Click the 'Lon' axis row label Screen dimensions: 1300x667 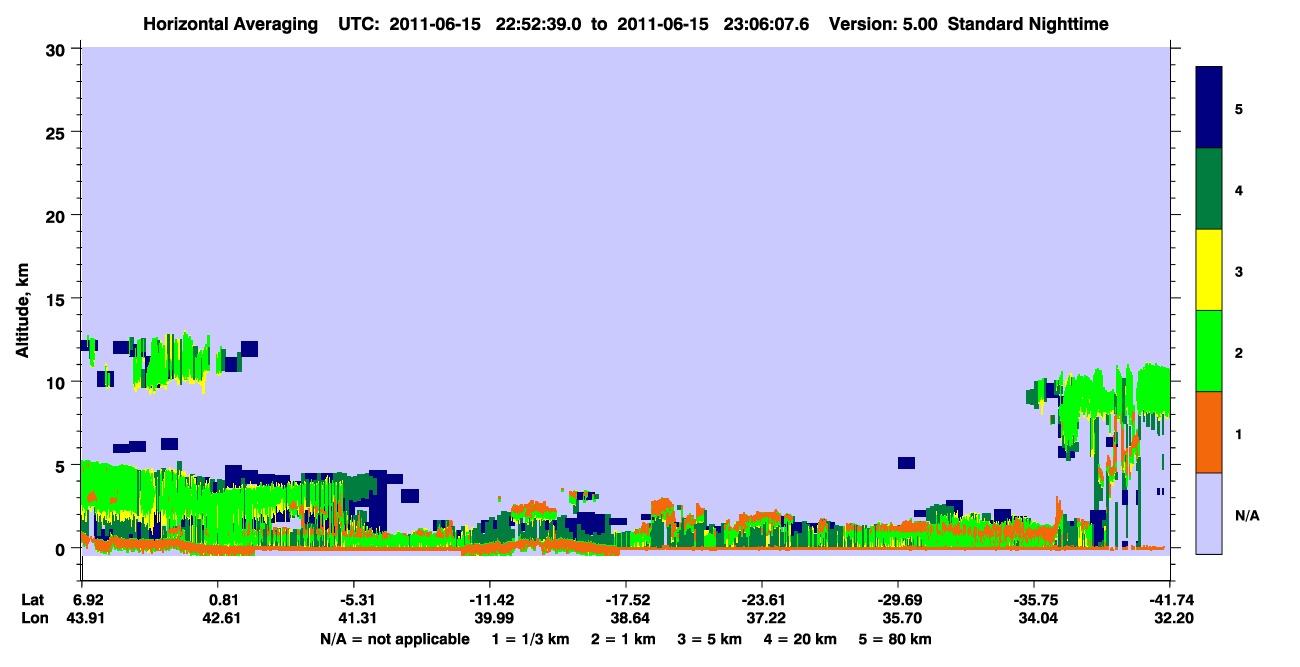point(33,618)
